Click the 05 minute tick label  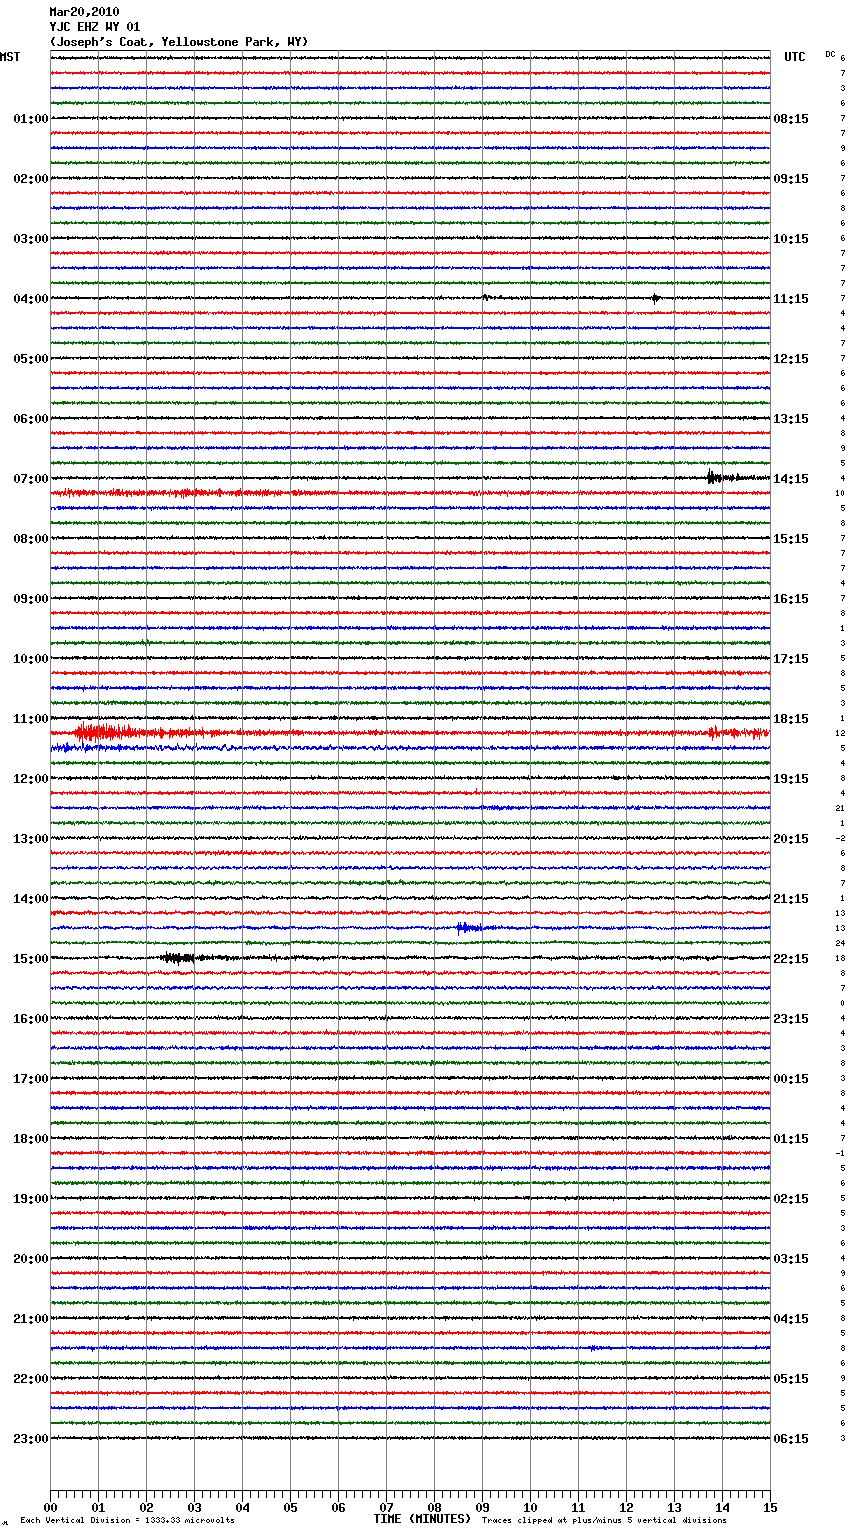coord(290,1507)
